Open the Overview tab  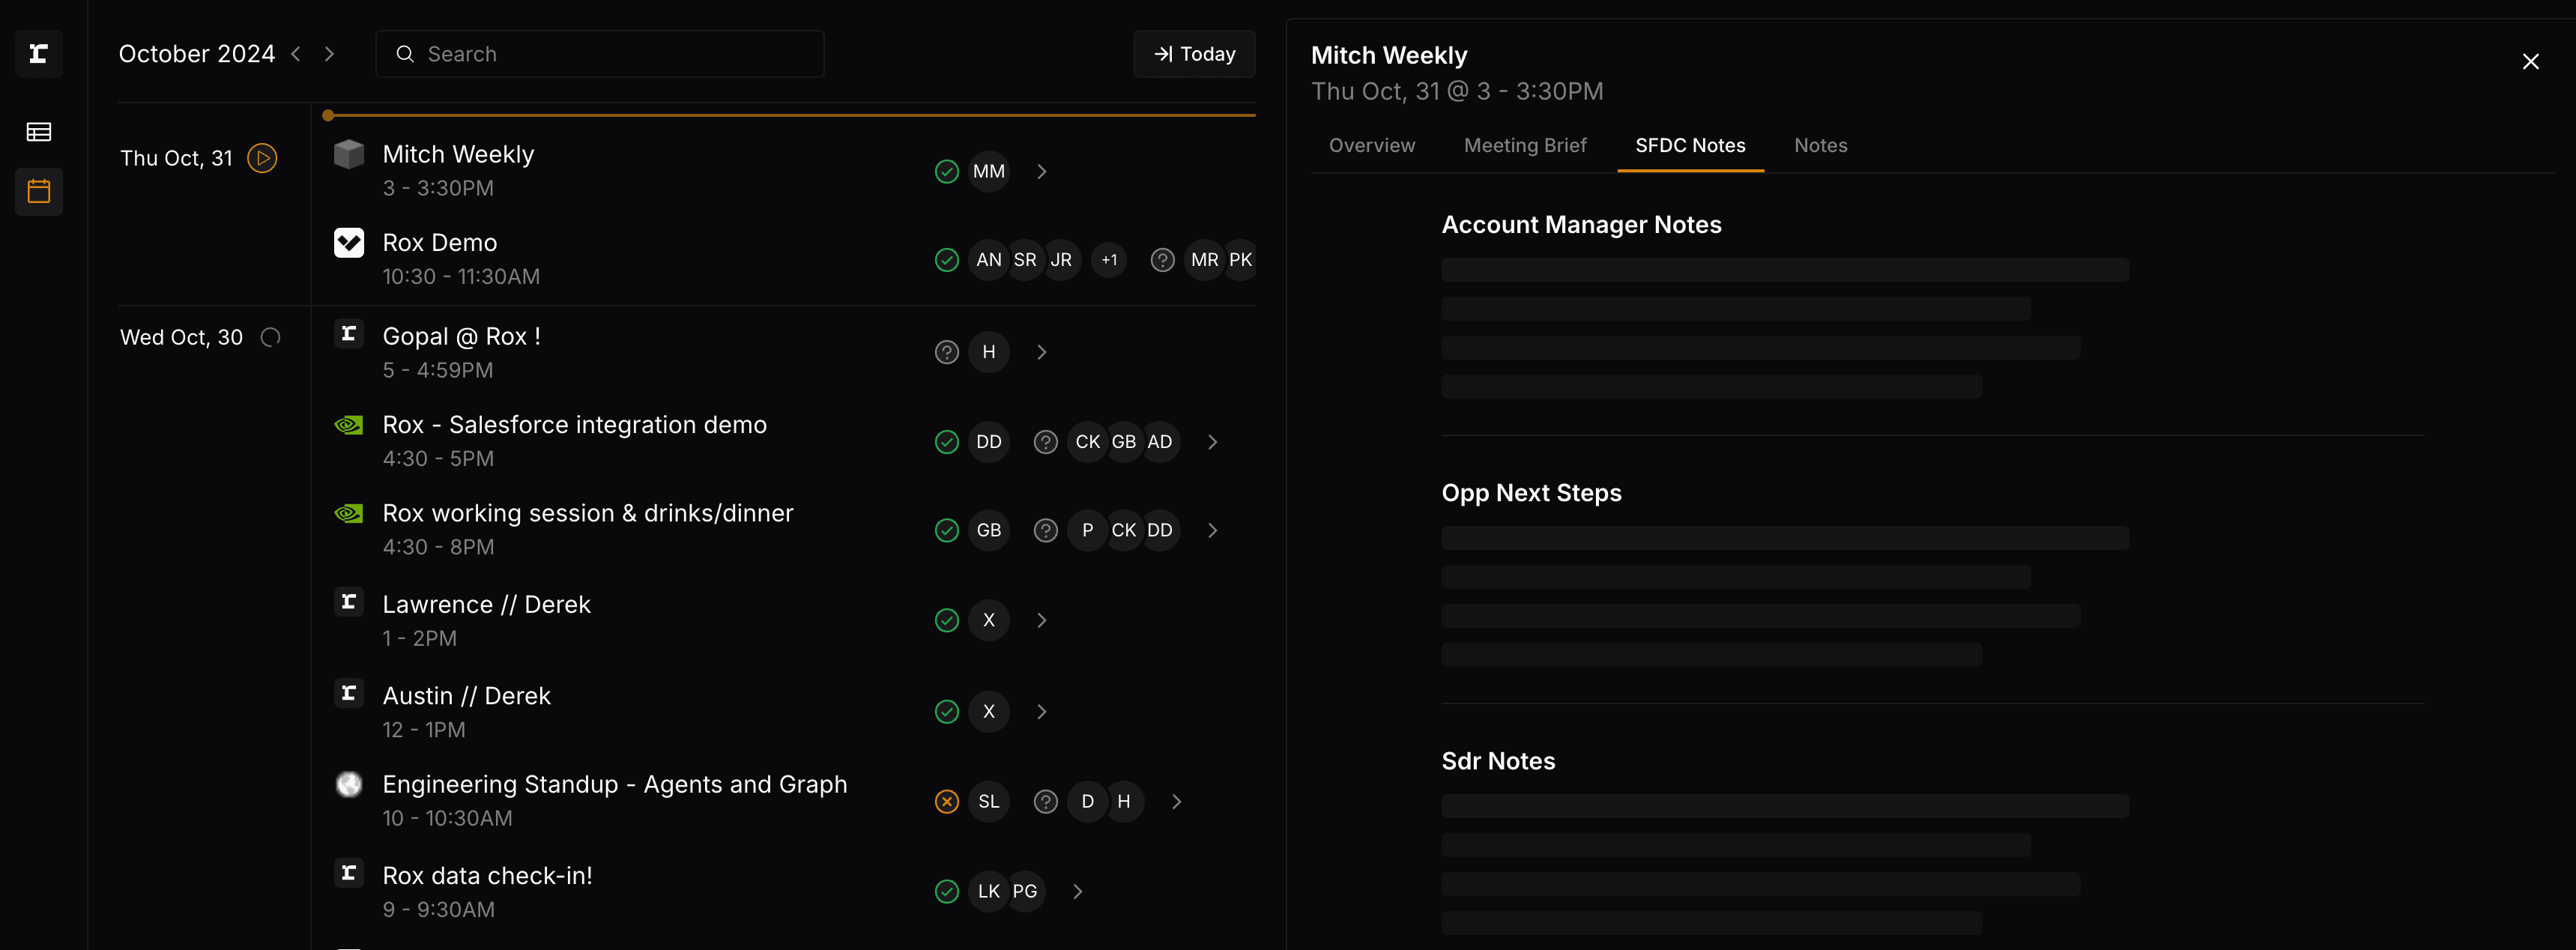[x=1371, y=146]
